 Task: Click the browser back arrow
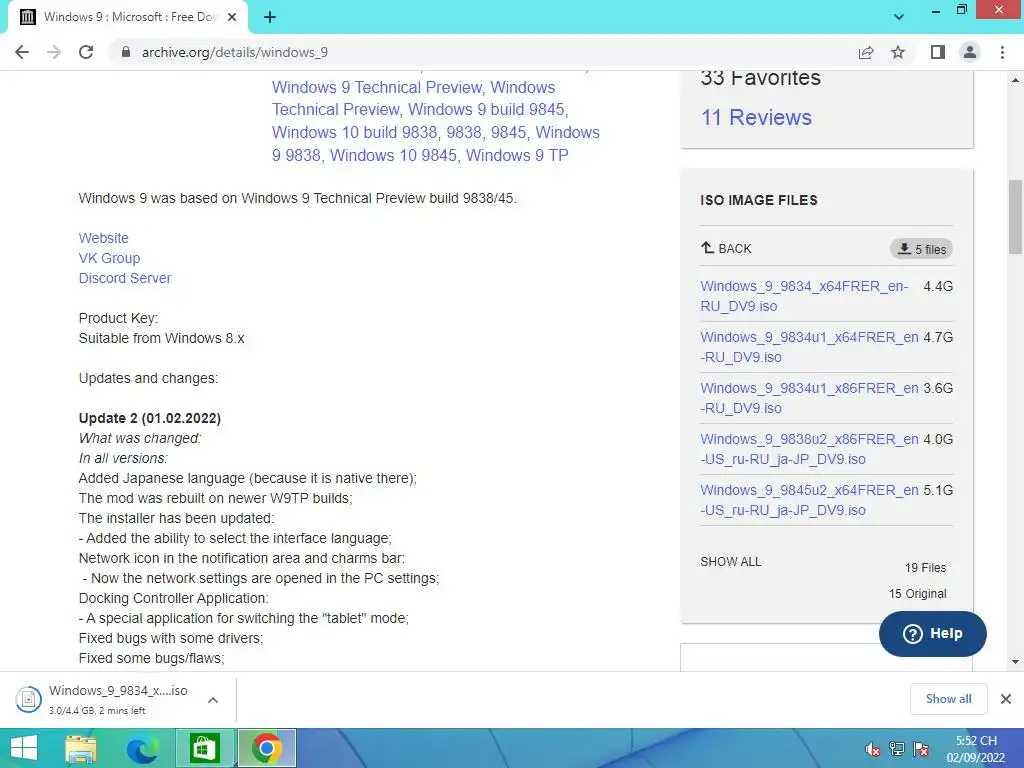pyautogui.click(x=22, y=52)
